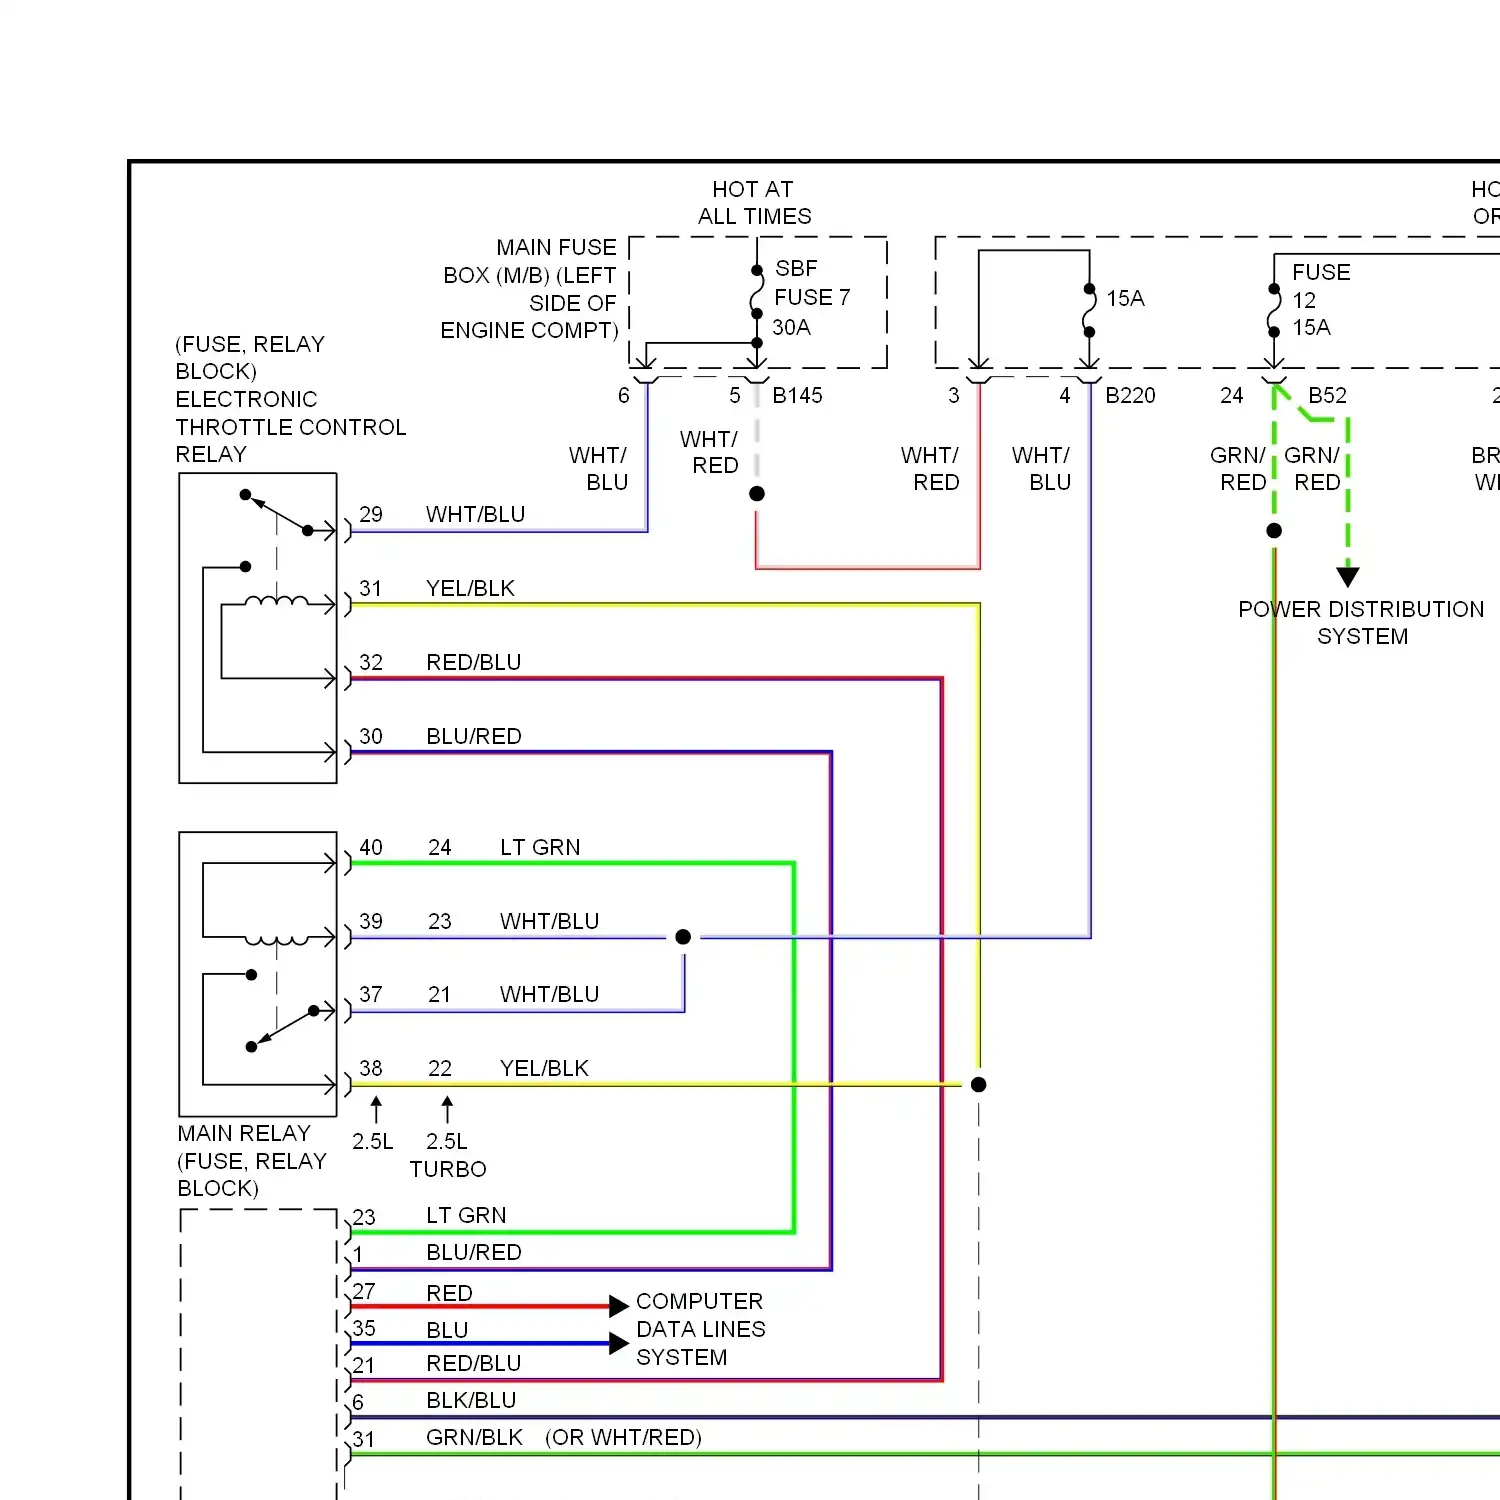The height and width of the screenshot is (1500, 1500).
Task: Click throttle relay pin "31" YEL/BLK label
Action: click(470, 588)
